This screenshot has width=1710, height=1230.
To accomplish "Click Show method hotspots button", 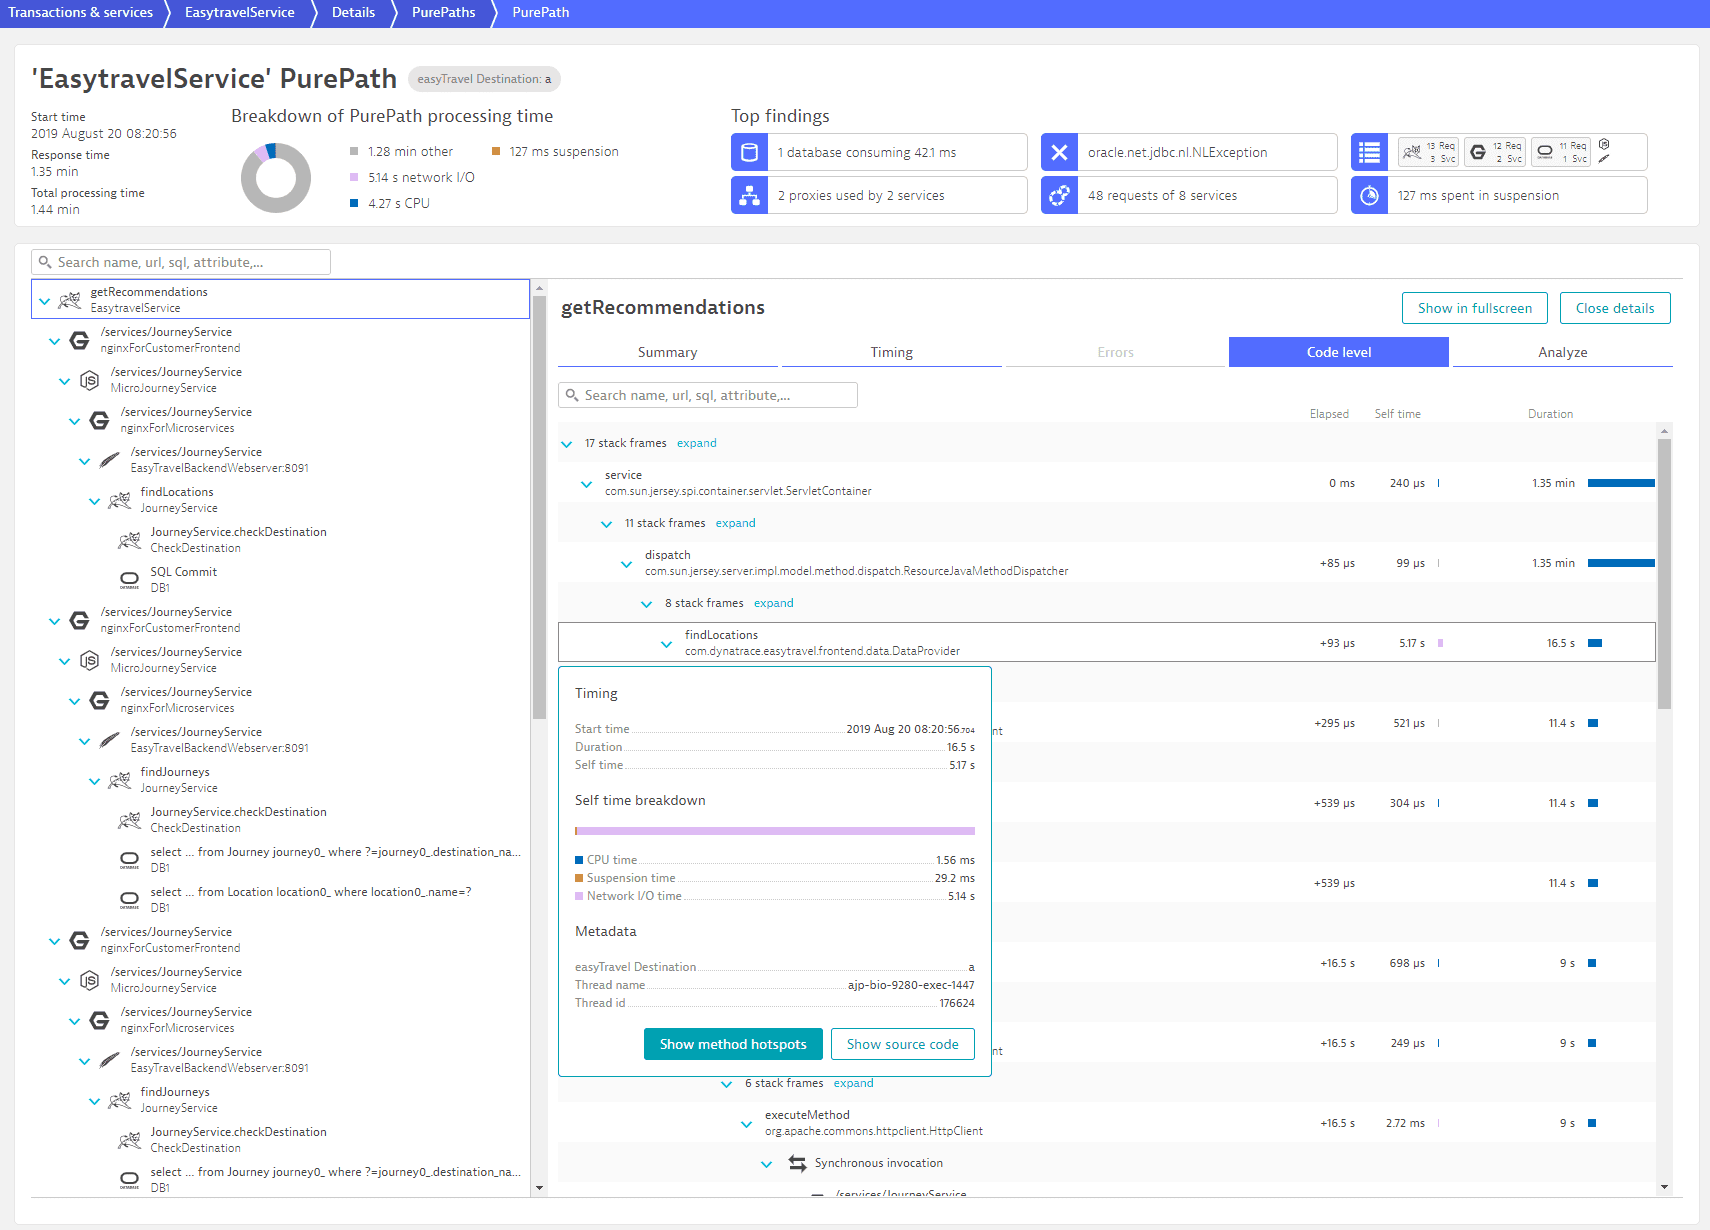I will pos(733,1044).
